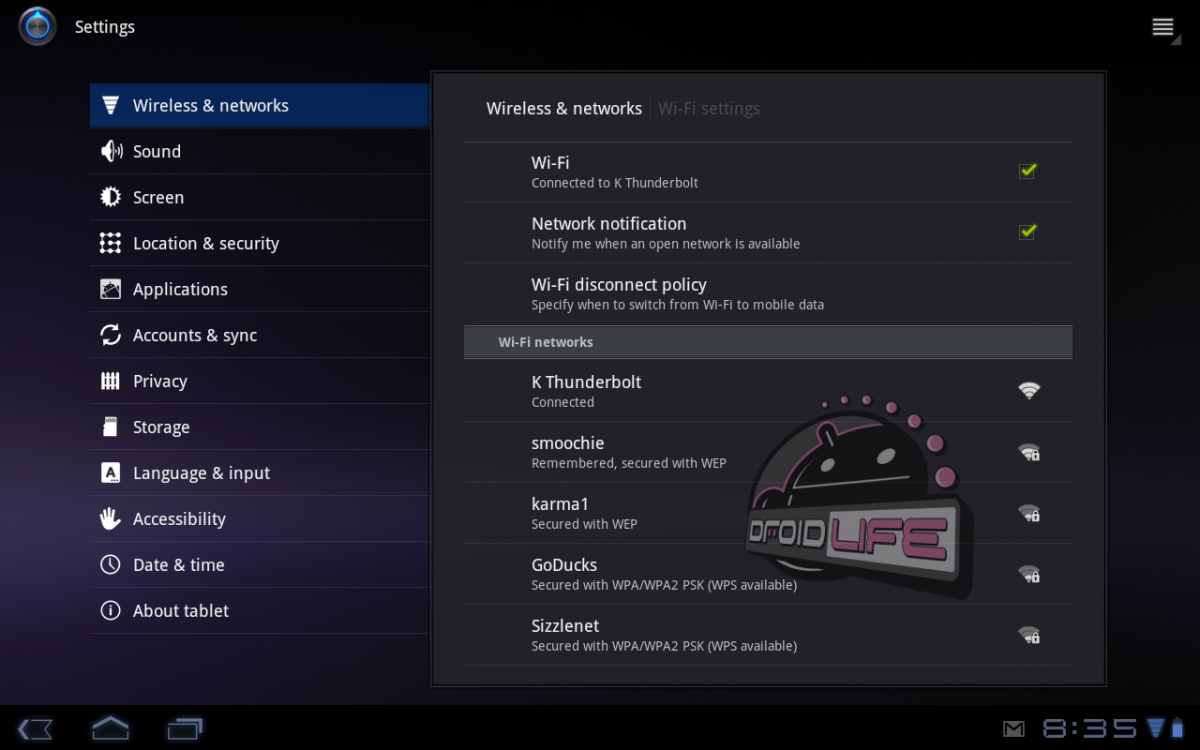The width and height of the screenshot is (1200, 750).
Task: Disable the Wi-Fi checkbox
Action: point(1027,171)
